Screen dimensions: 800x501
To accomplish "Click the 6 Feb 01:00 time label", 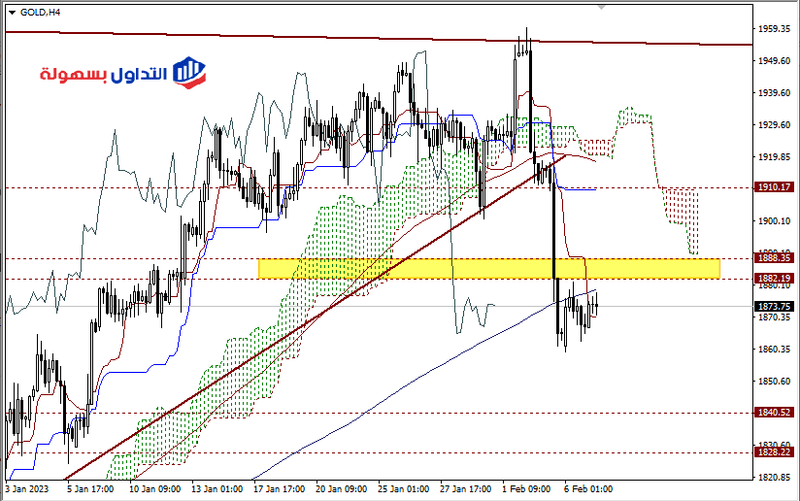I will tap(588, 490).
